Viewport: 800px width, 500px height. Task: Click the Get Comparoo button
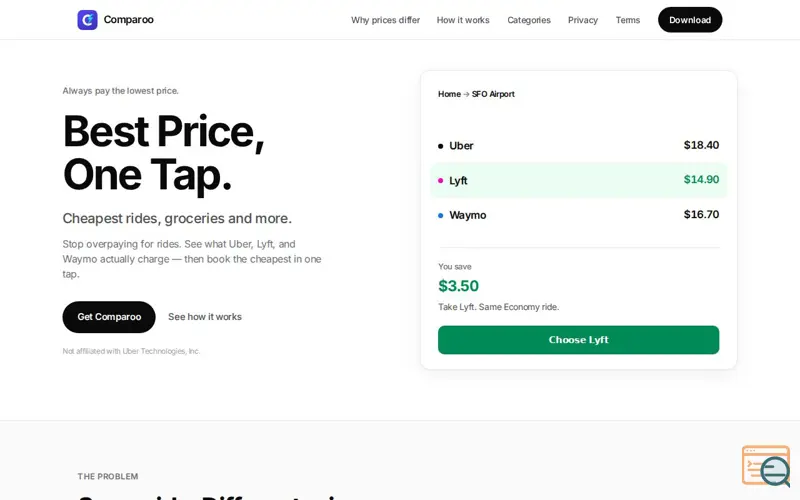pyautogui.click(x=109, y=317)
